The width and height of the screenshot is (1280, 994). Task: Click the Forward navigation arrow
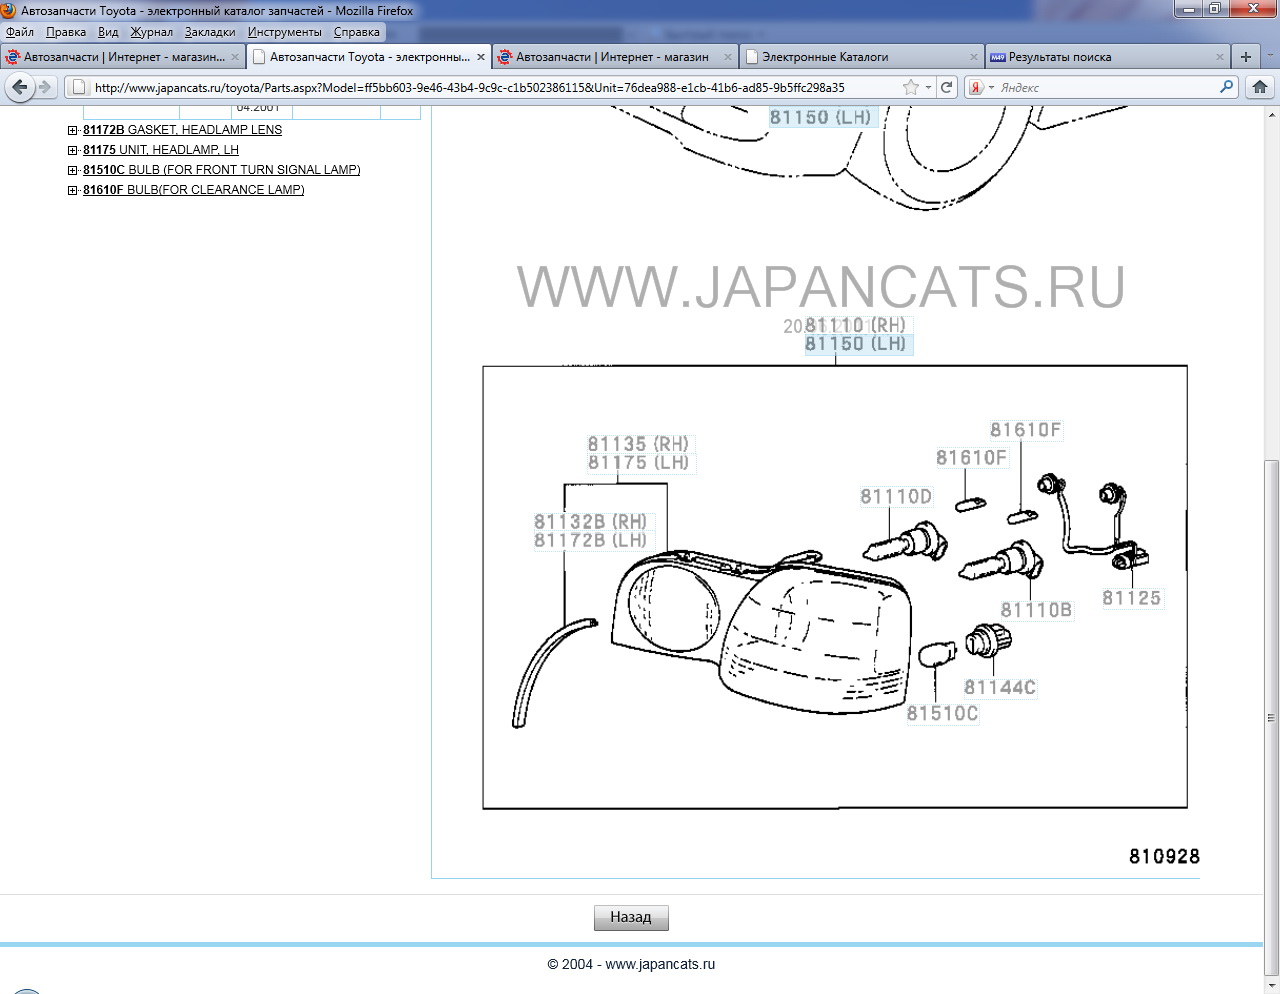pos(45,88)
